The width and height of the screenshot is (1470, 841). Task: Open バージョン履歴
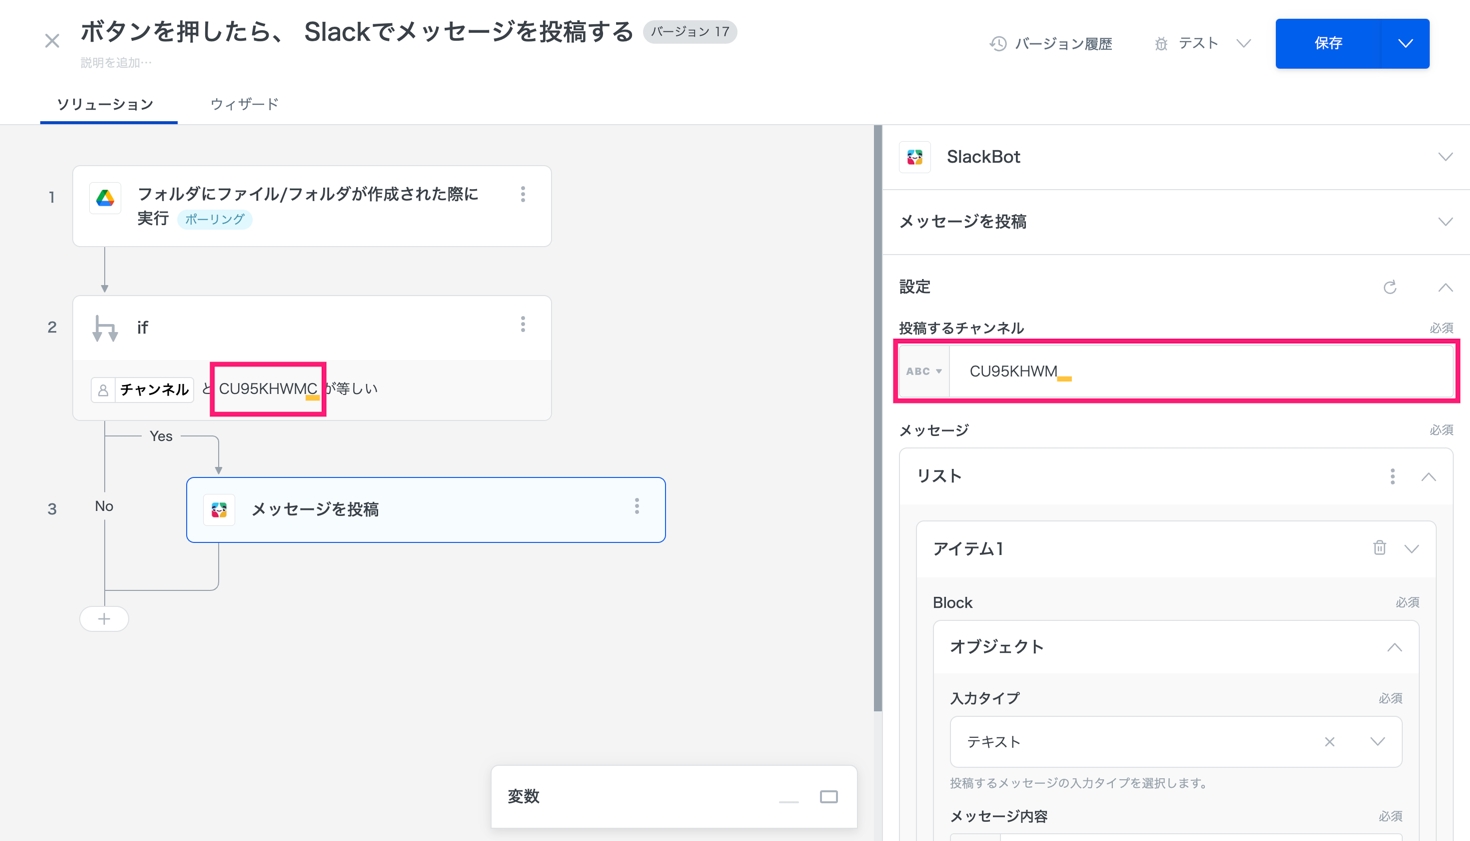coord(1051,44)
